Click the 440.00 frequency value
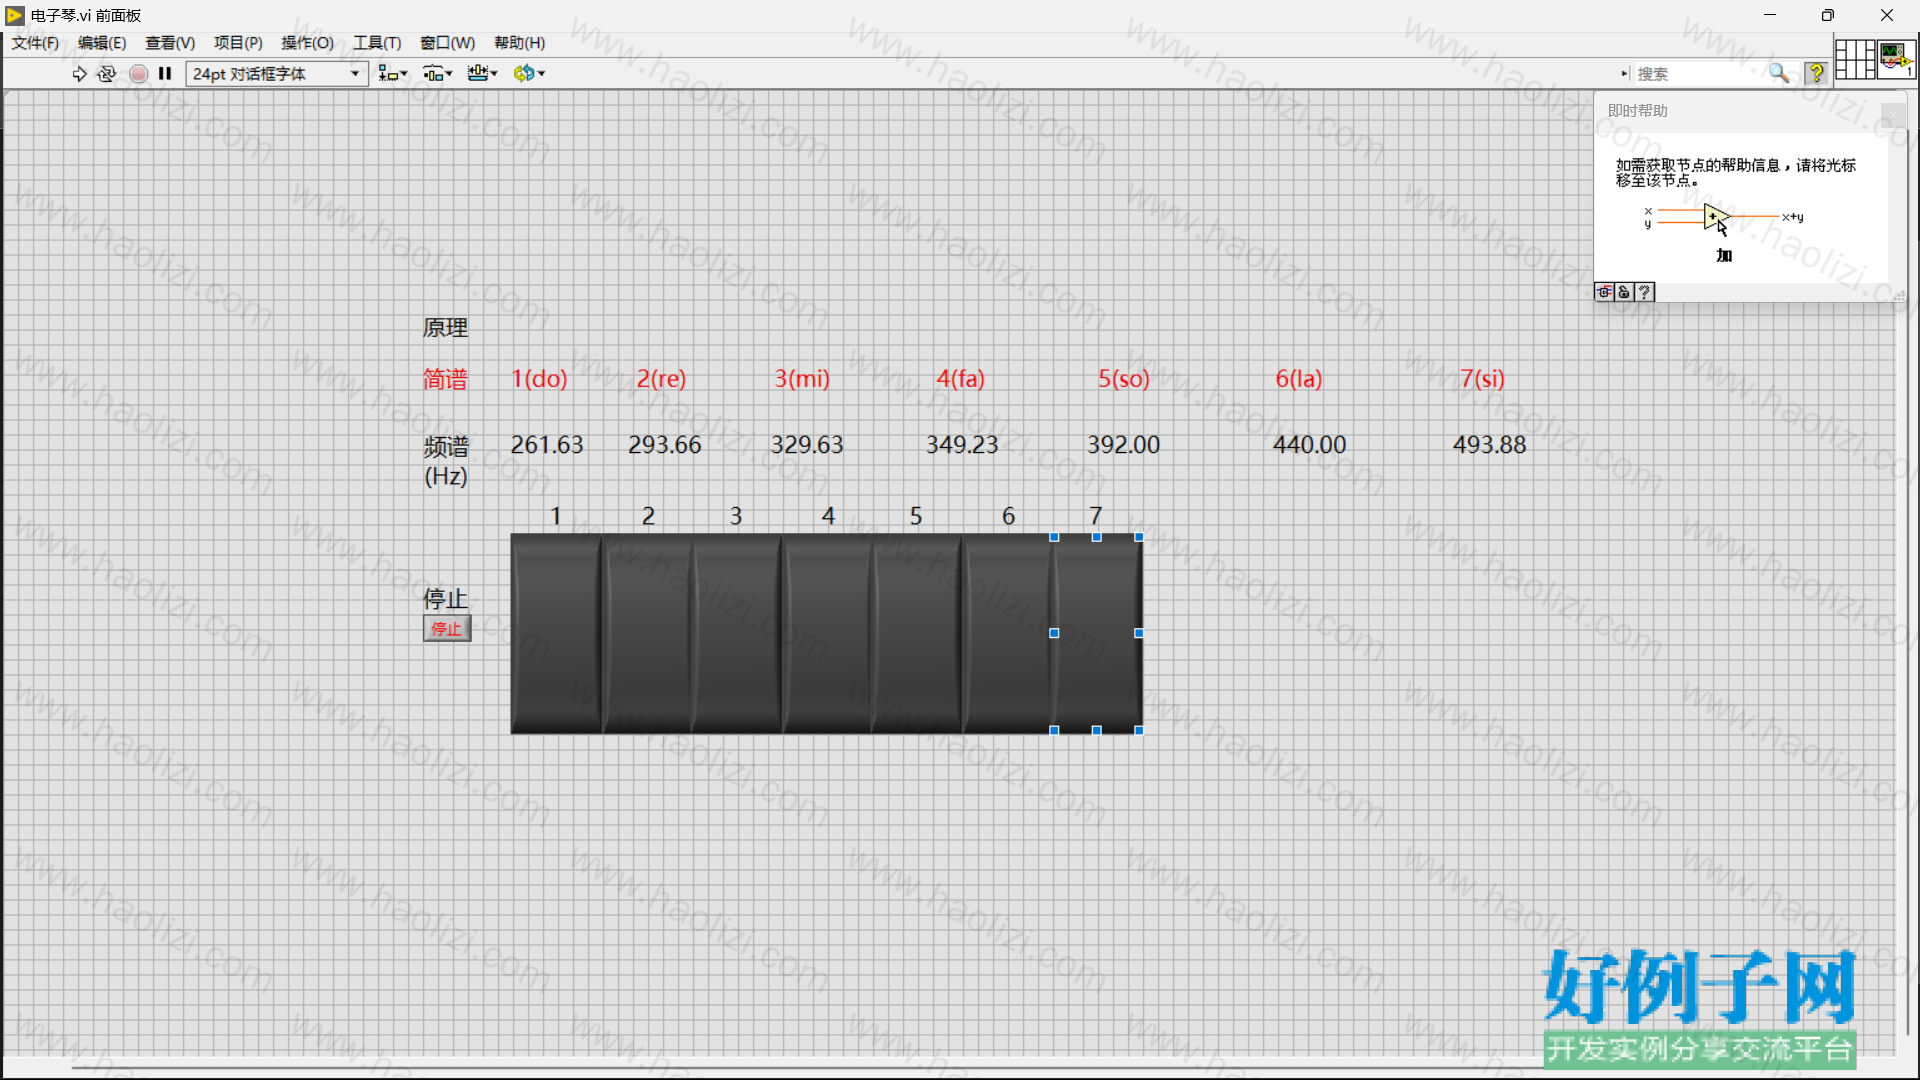The image size is (1920, 1080). pyautogui.click(x=1310, y=445)
